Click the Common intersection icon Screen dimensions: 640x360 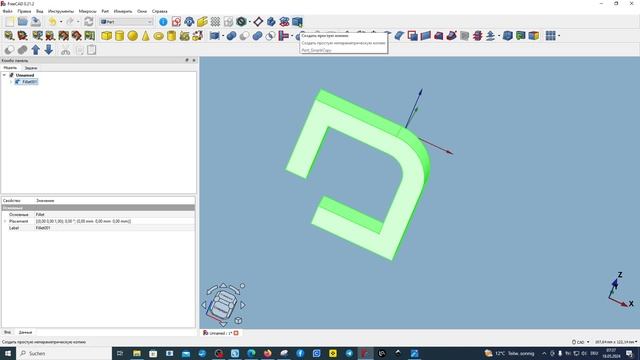(x=270, y=36)
